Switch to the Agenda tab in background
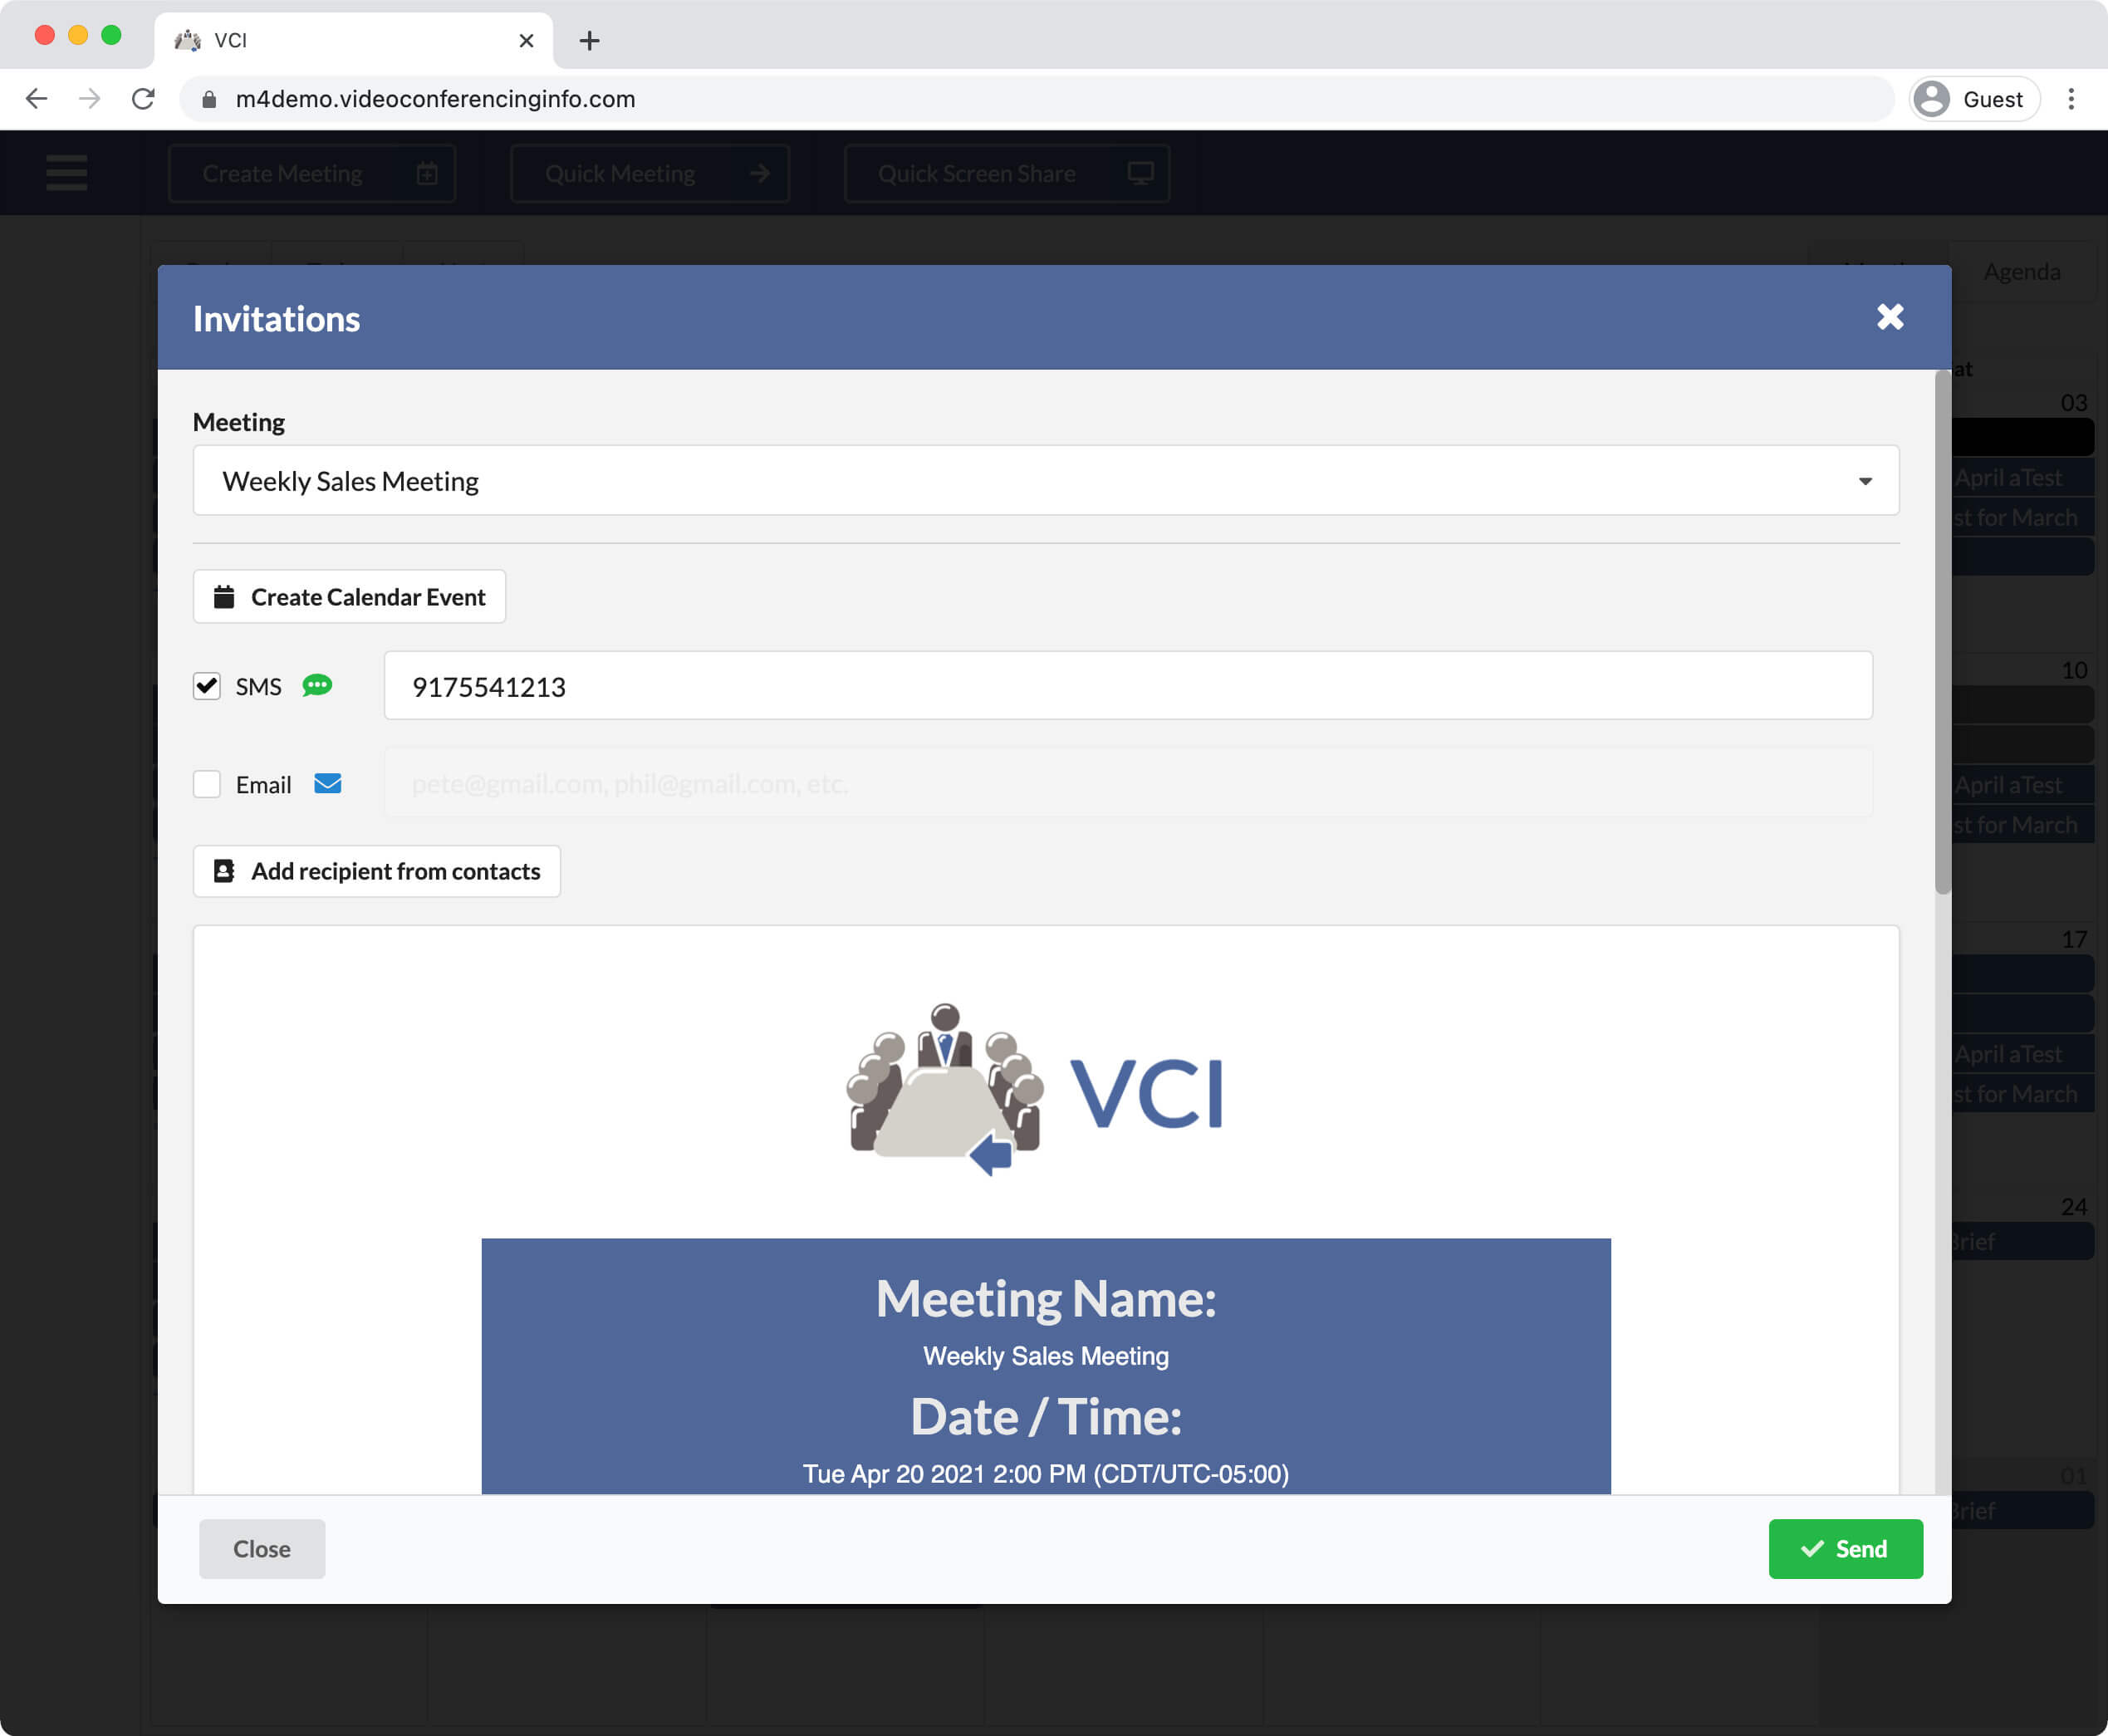Image resolution: width=2108 pixels, height=1736 pixels. [2022, 272]
